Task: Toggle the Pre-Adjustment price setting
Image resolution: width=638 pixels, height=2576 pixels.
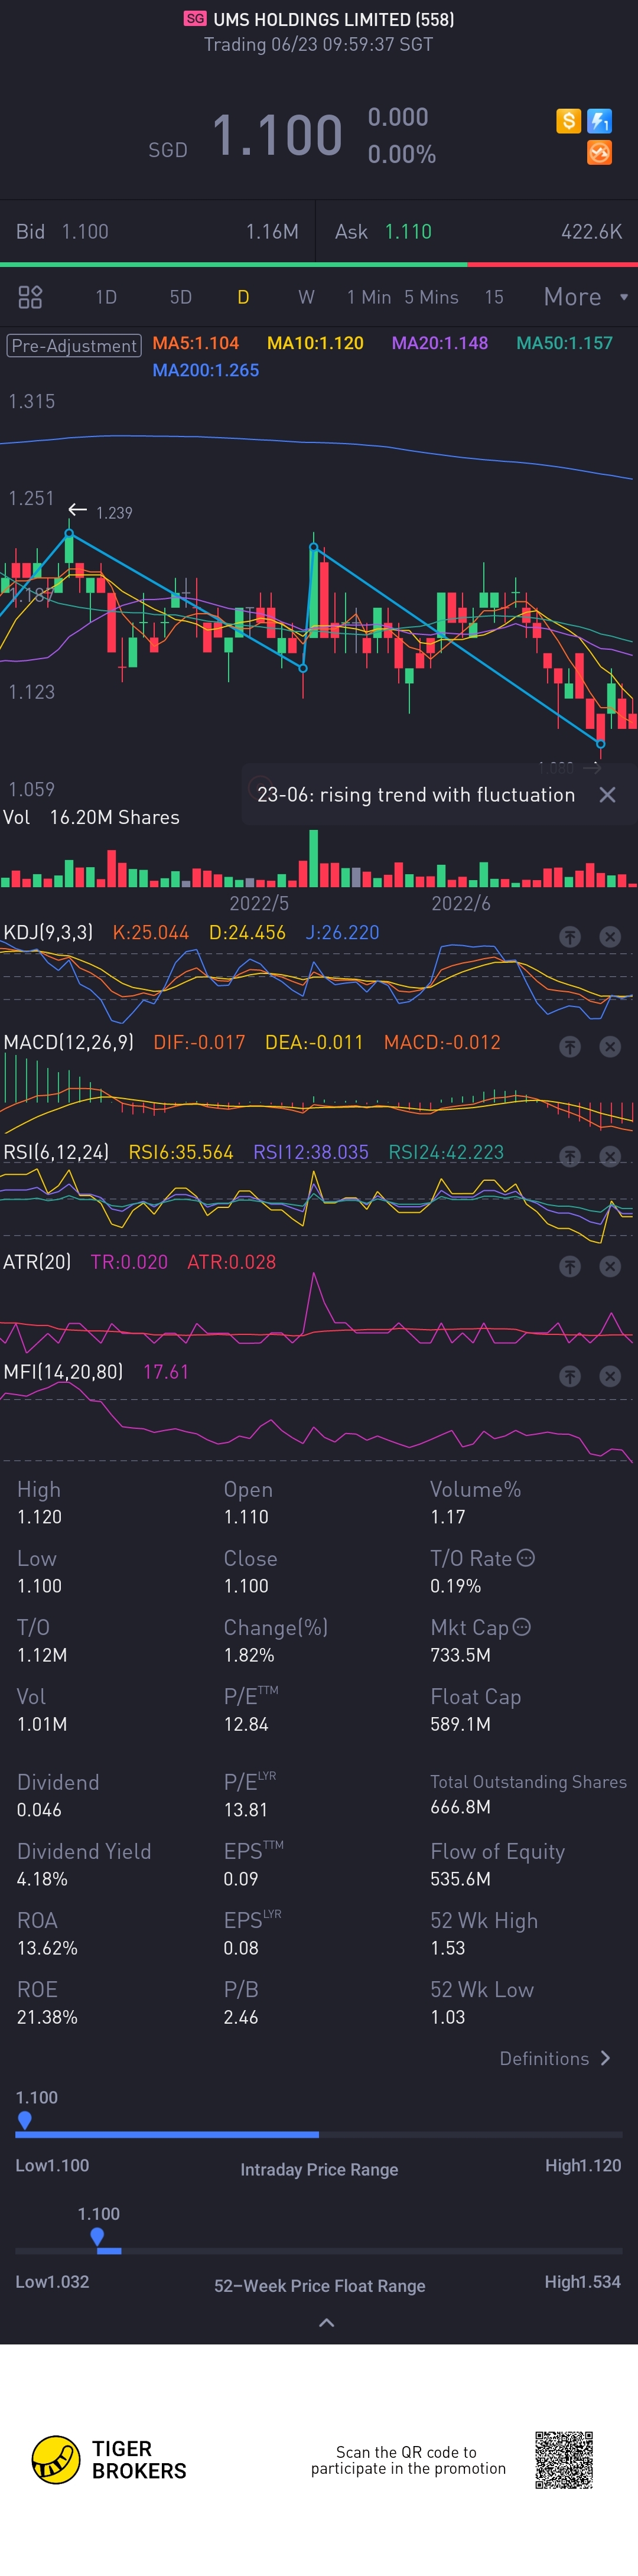Action: (x=74, y=346)
